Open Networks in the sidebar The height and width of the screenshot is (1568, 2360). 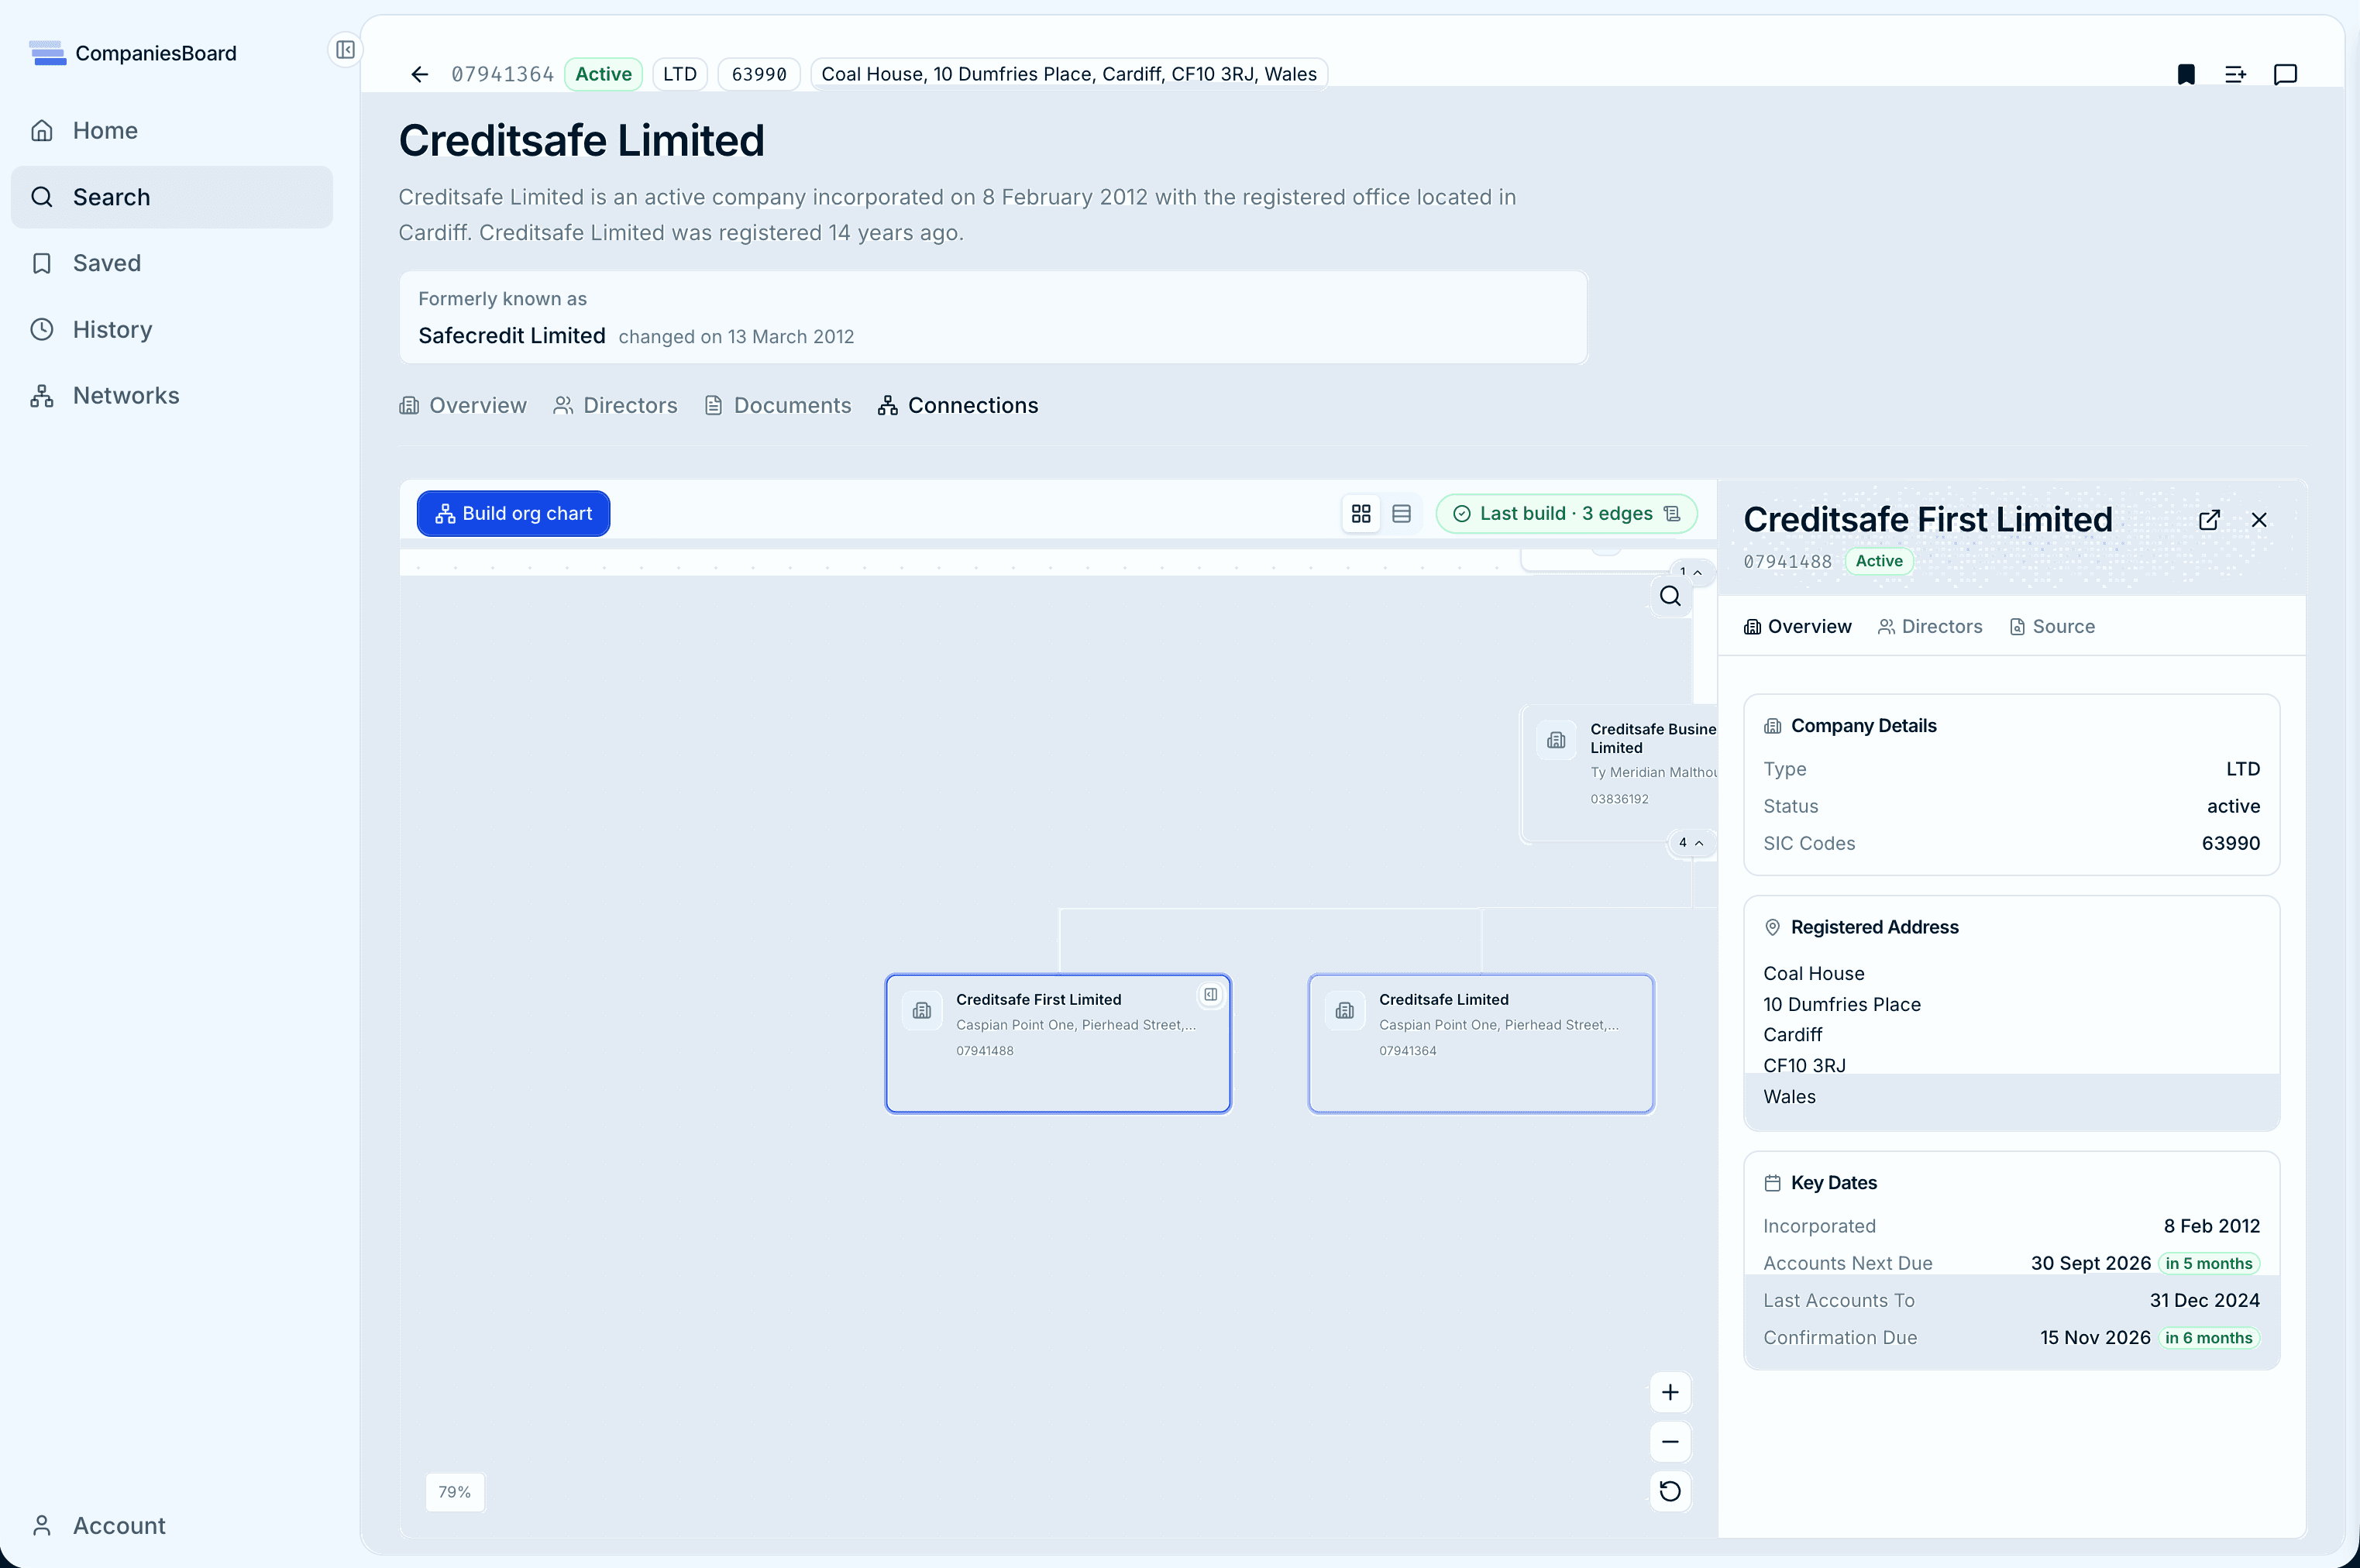pyautogui.click(x=172, y=396)
